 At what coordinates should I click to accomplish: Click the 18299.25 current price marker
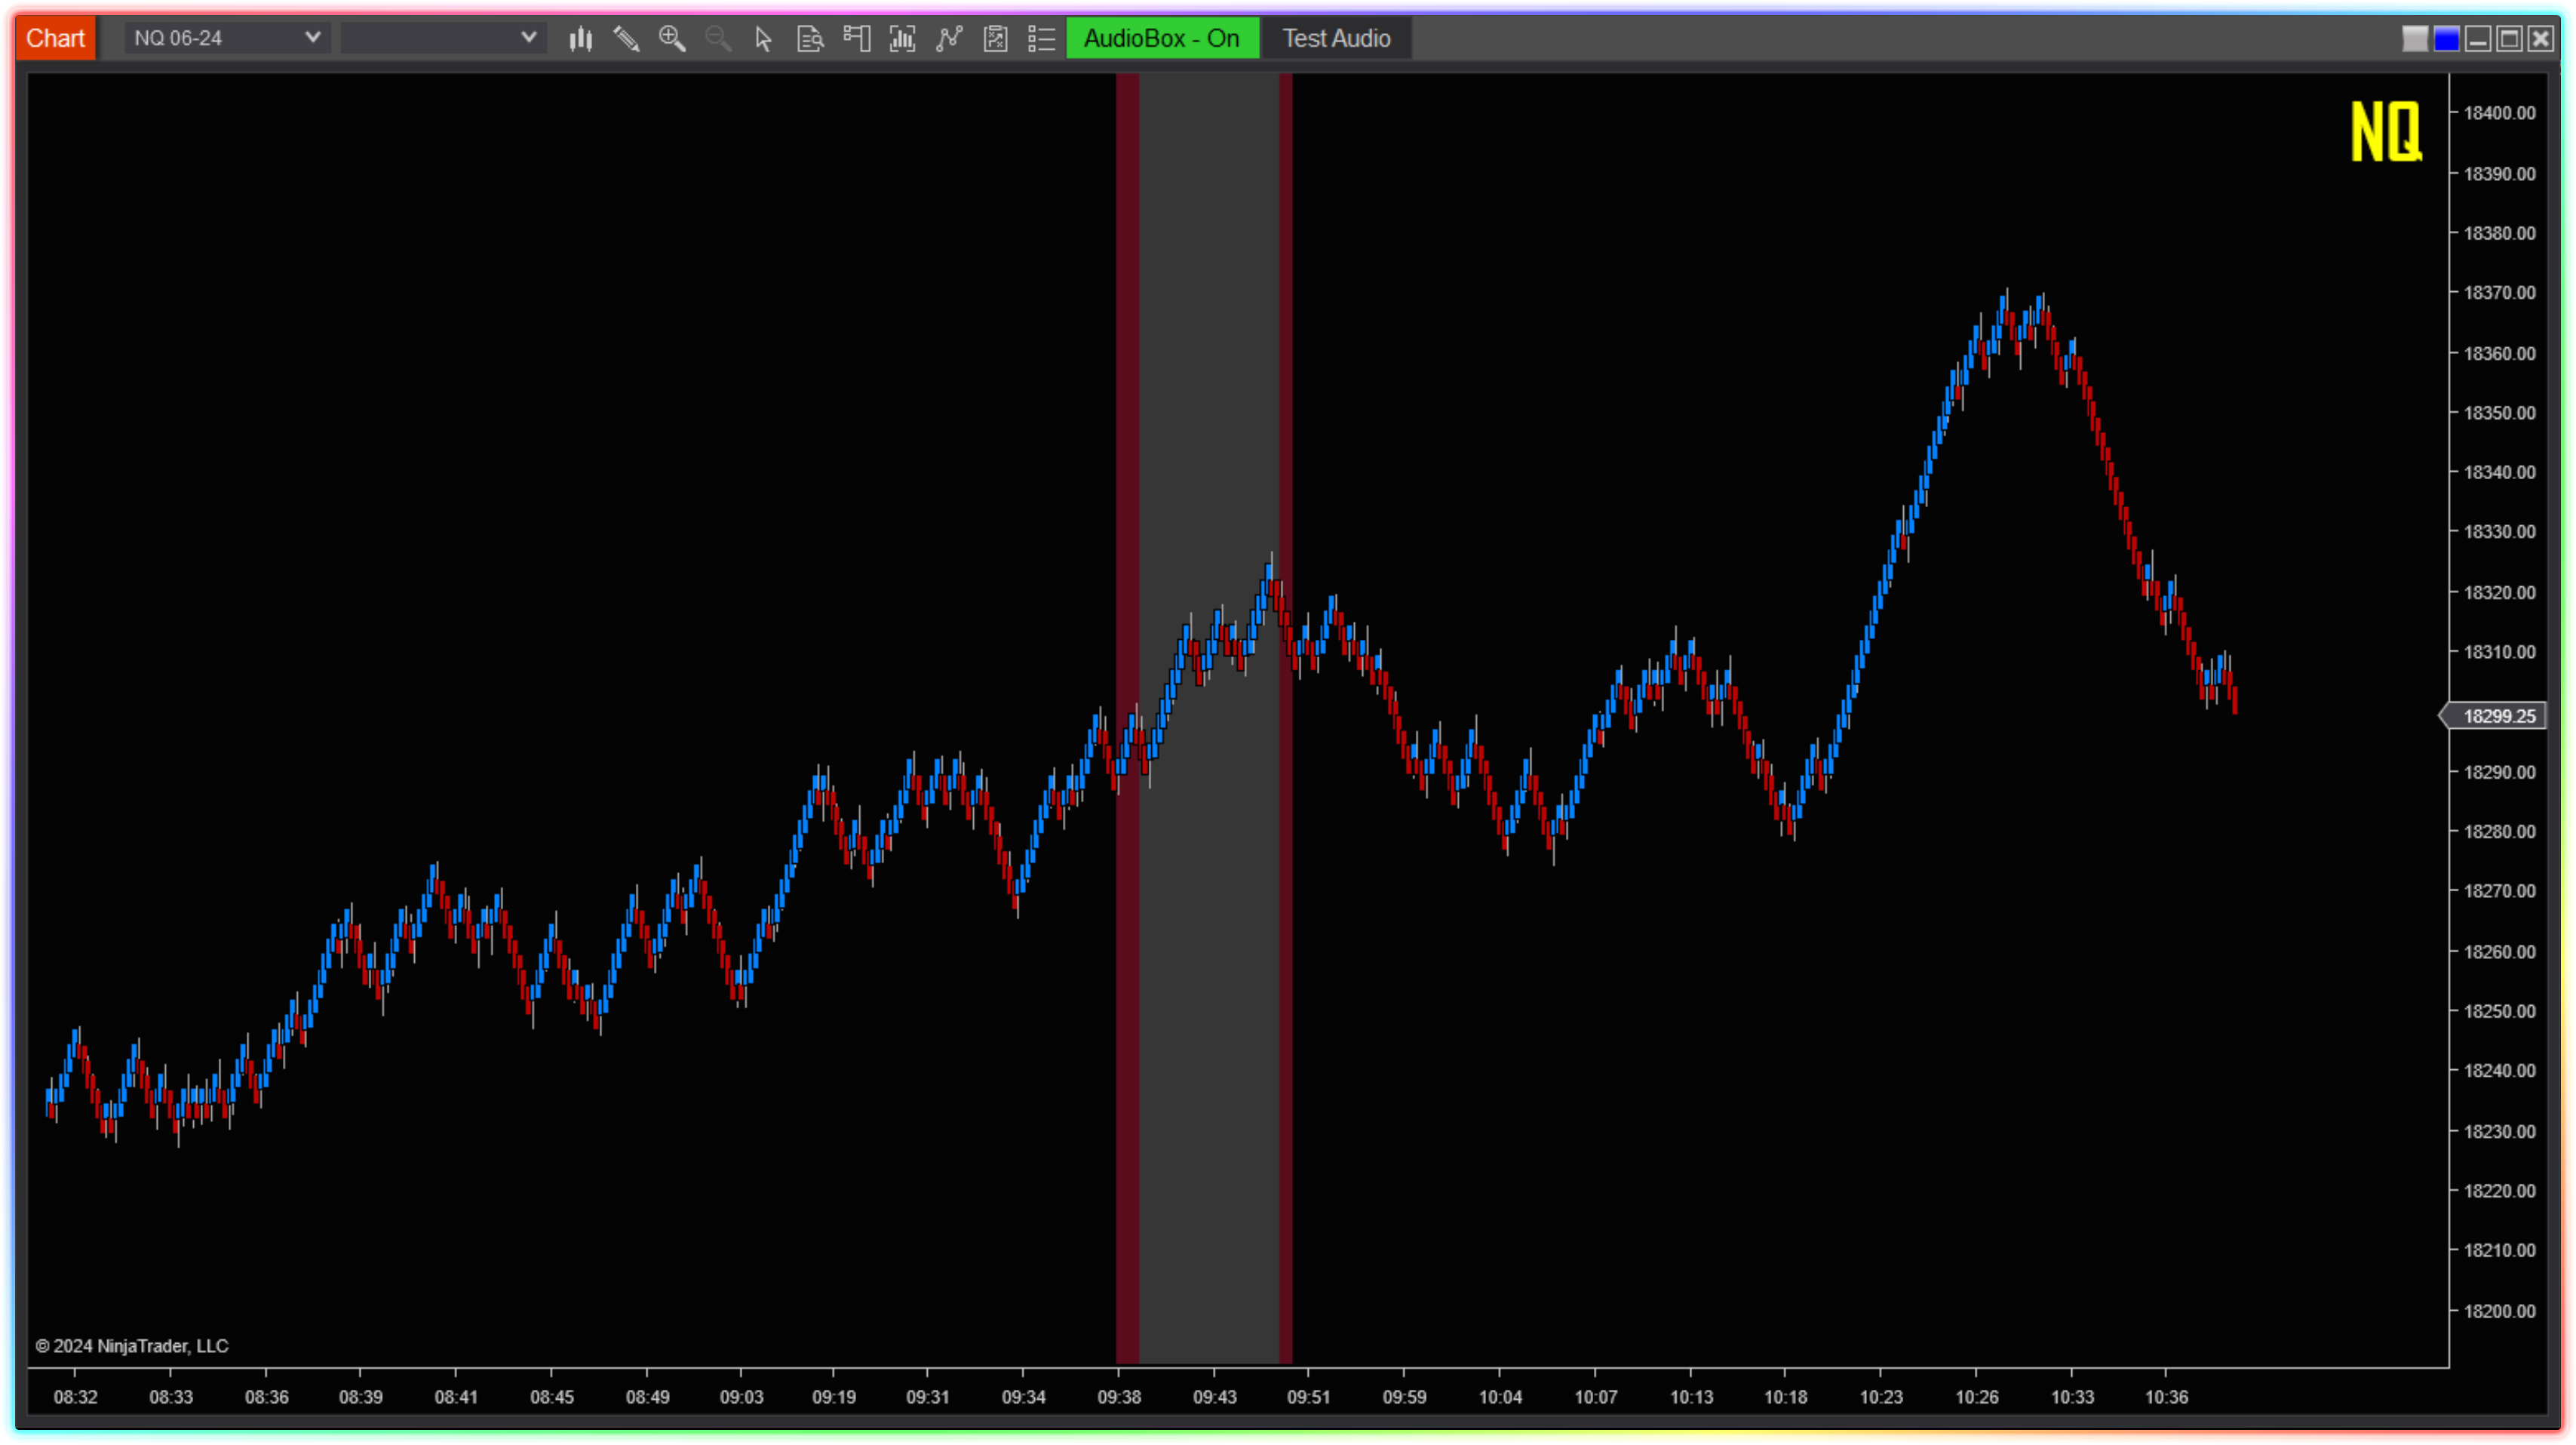coord(2498,716)
